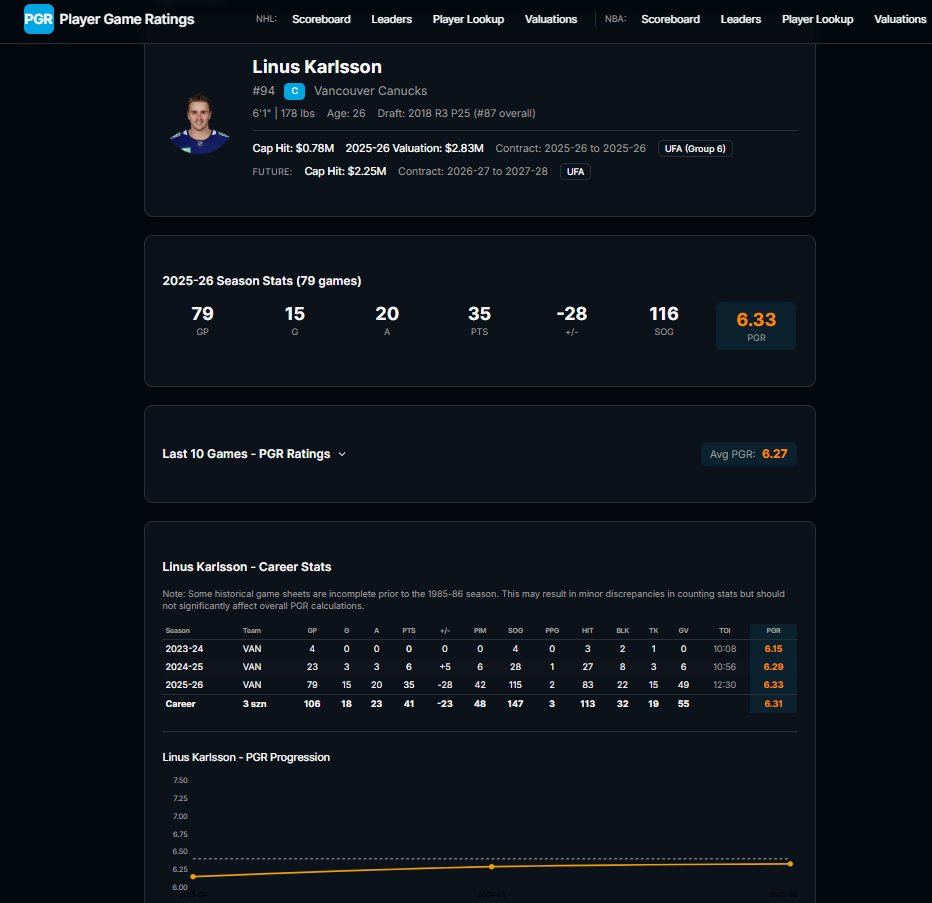This screenshot has height=903, width=932.
Task: Click the middle data point on PGR Progression chart
Action: click(x=492, y=867)
